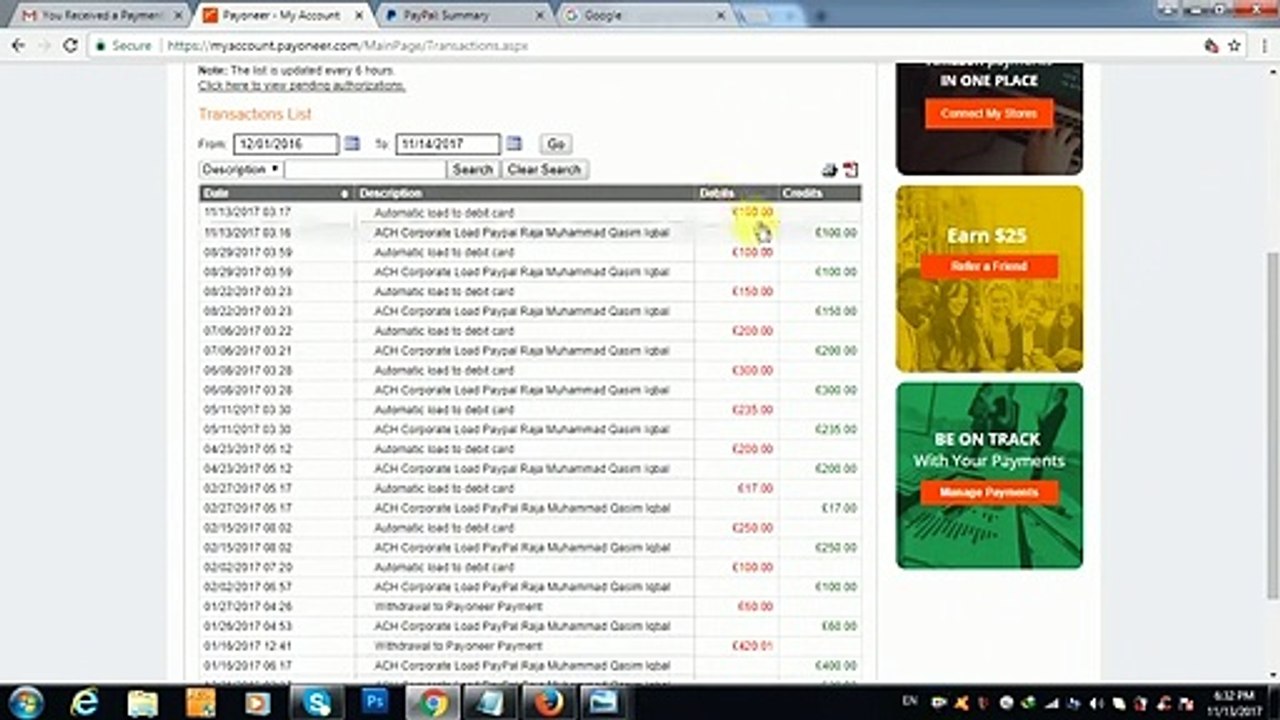Click the Description column header
Viewport: 1280px width, 720px height.
coord(526,193)
